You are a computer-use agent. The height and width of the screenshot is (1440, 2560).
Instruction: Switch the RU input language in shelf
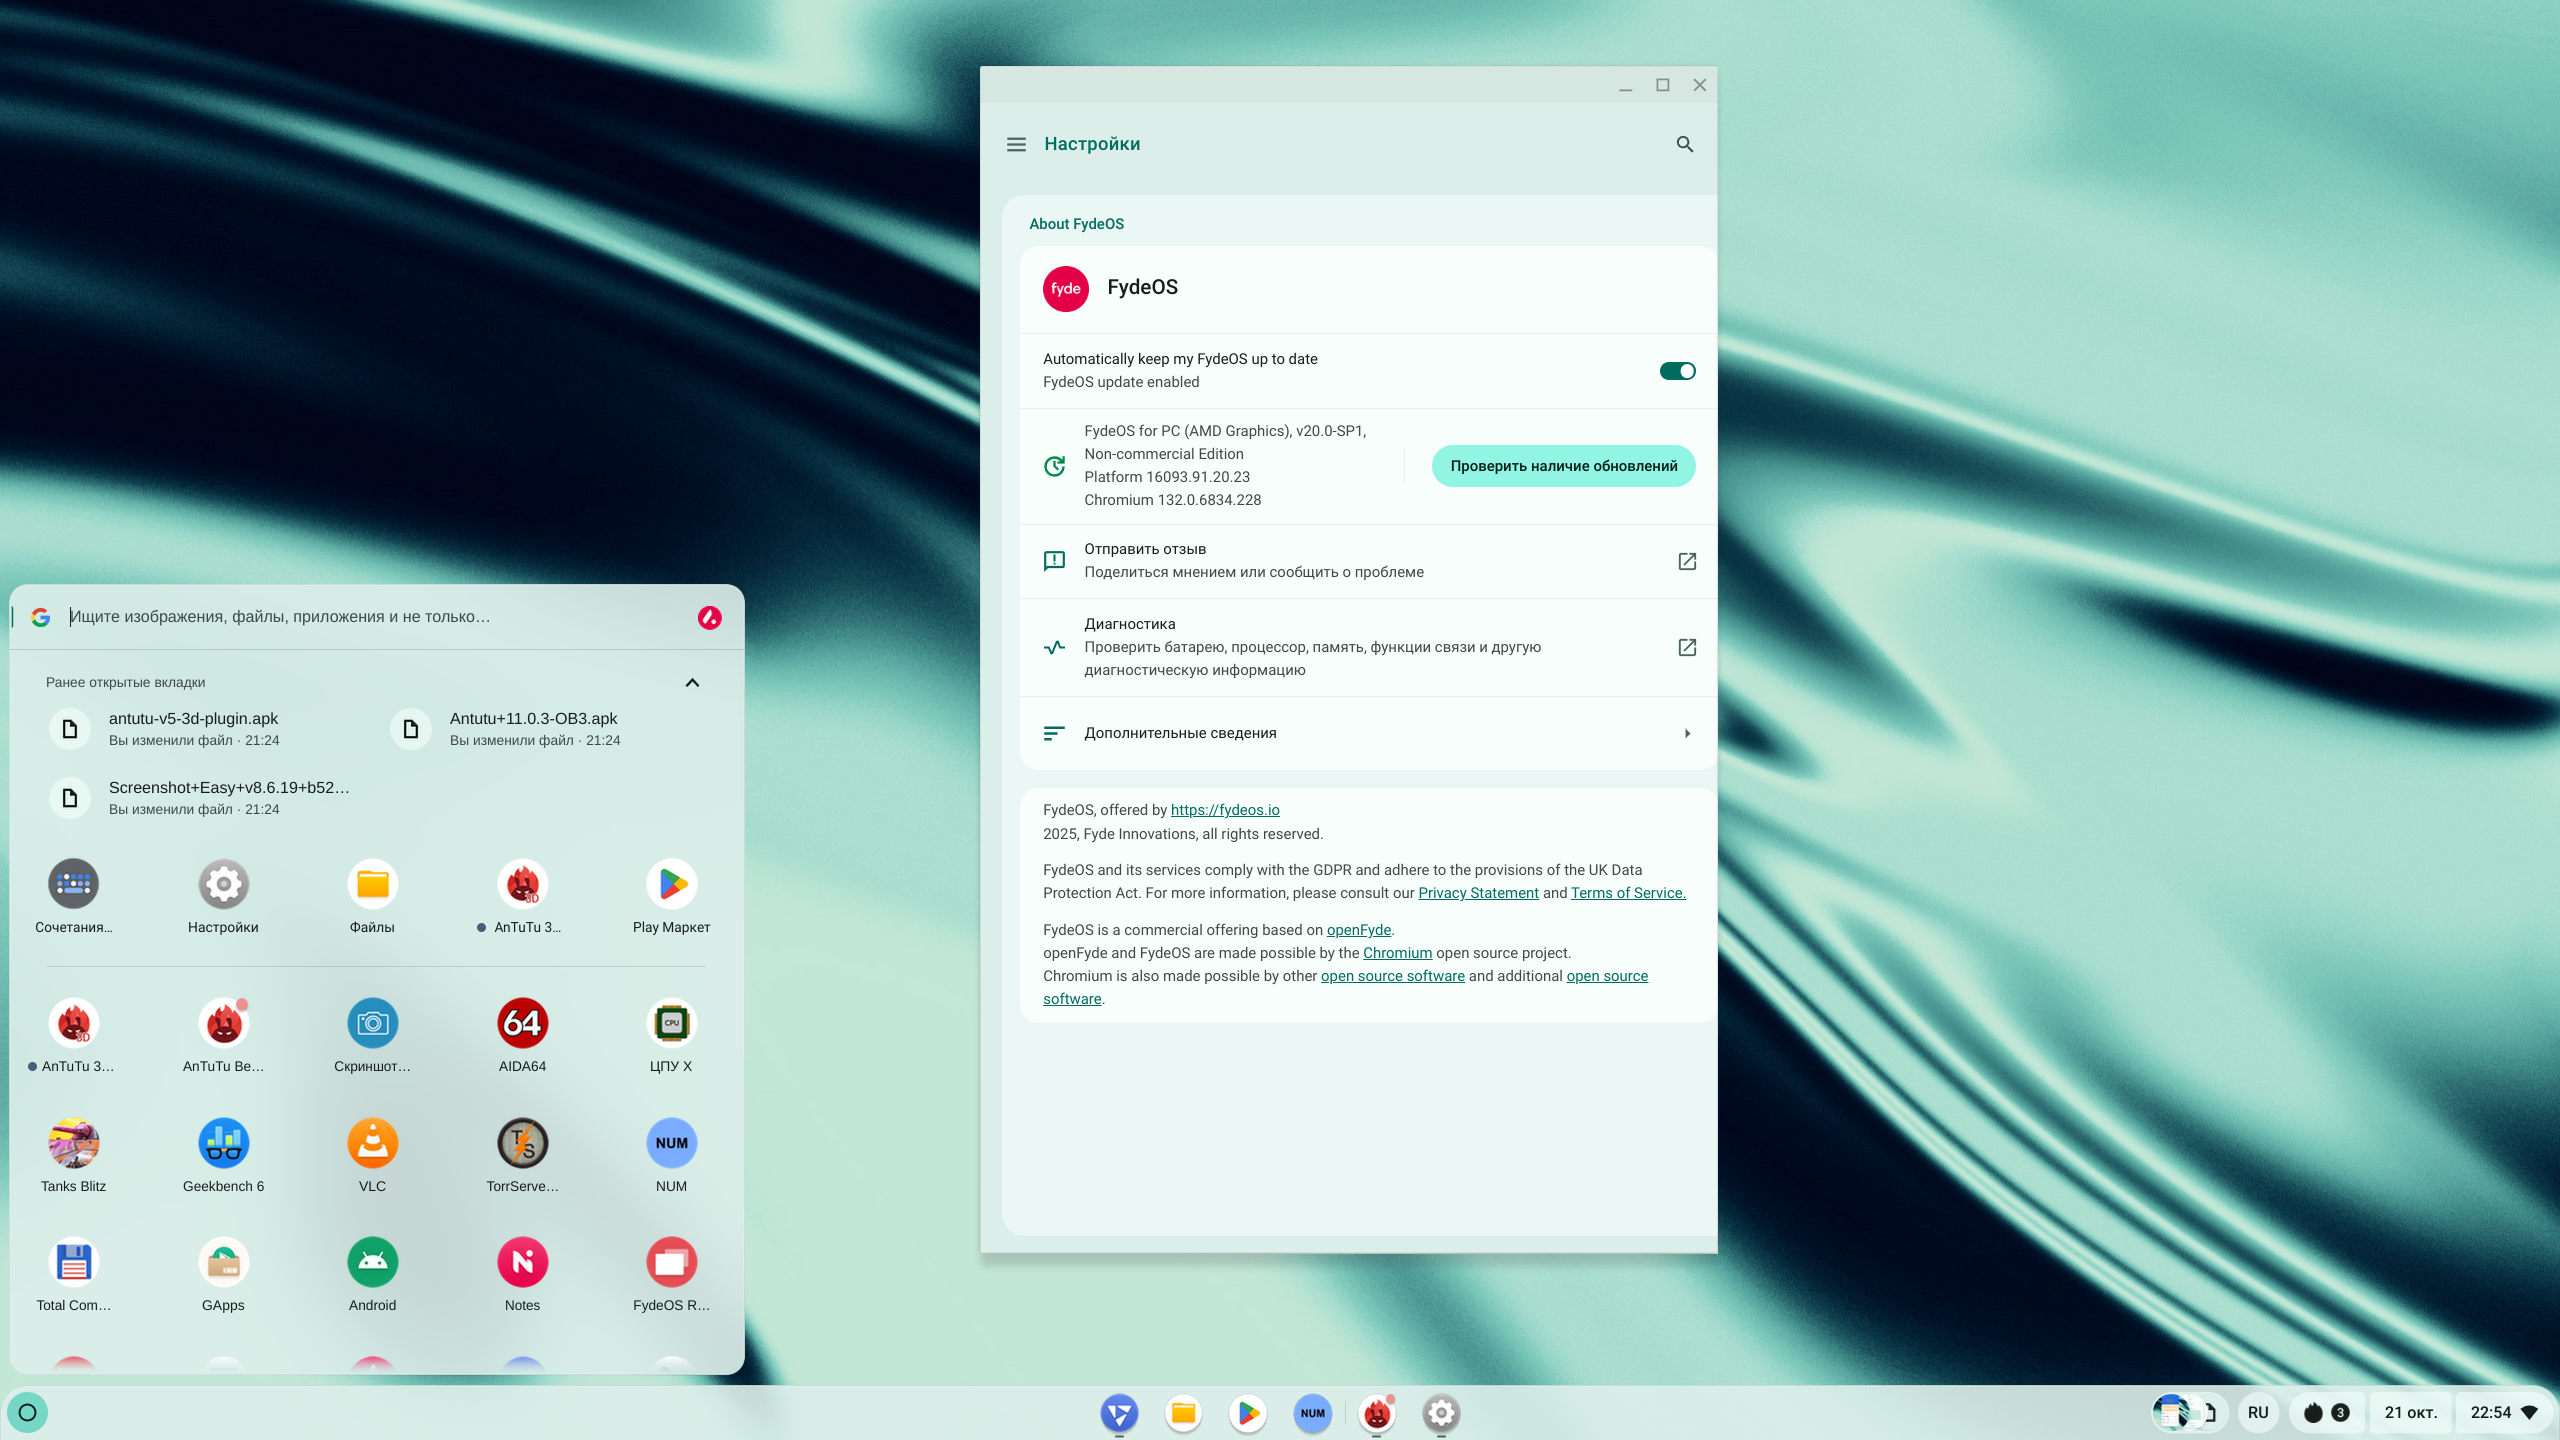pyautogui.click(x=2257, y=1412)
